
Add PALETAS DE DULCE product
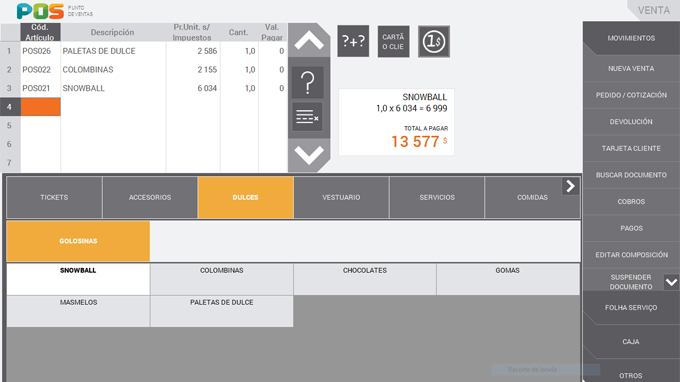tap(222, 311)
